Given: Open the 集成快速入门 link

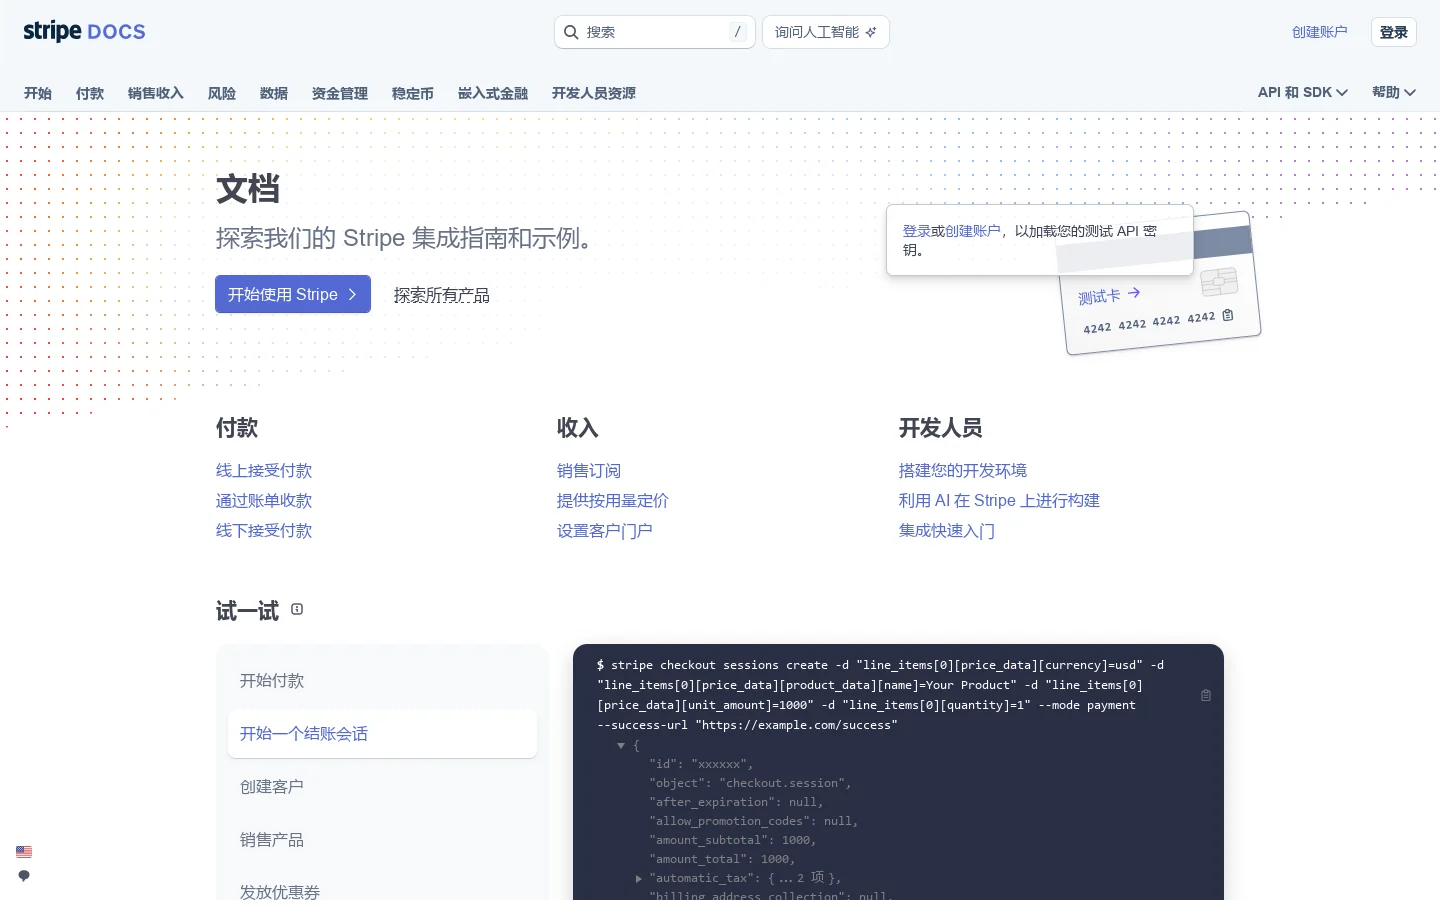Looking at the screenshot, I should coord(947,531).
